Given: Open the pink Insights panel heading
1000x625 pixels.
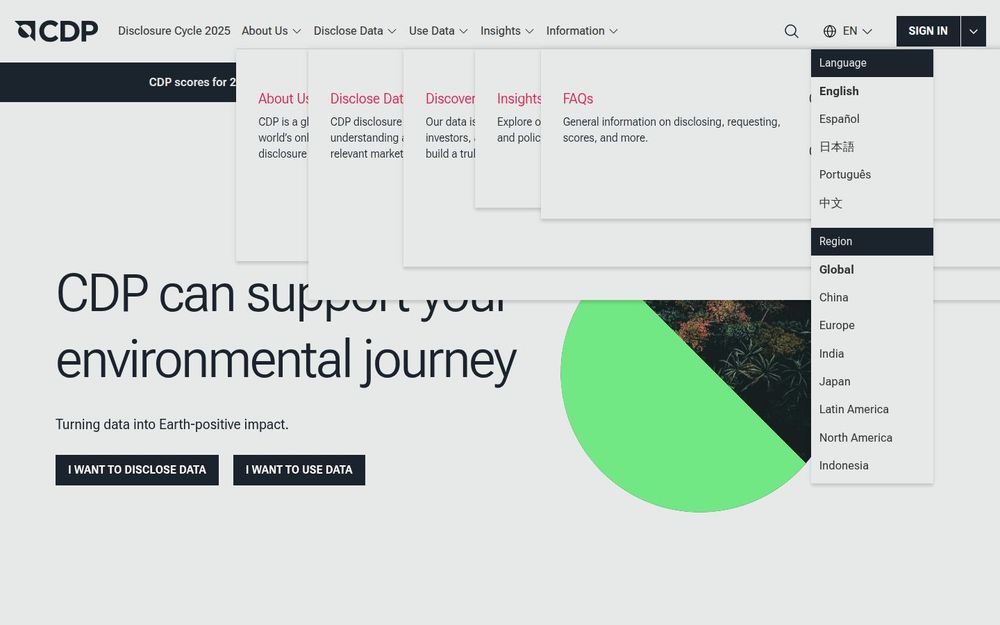Looking at the screenshot, I should (518, 99).
